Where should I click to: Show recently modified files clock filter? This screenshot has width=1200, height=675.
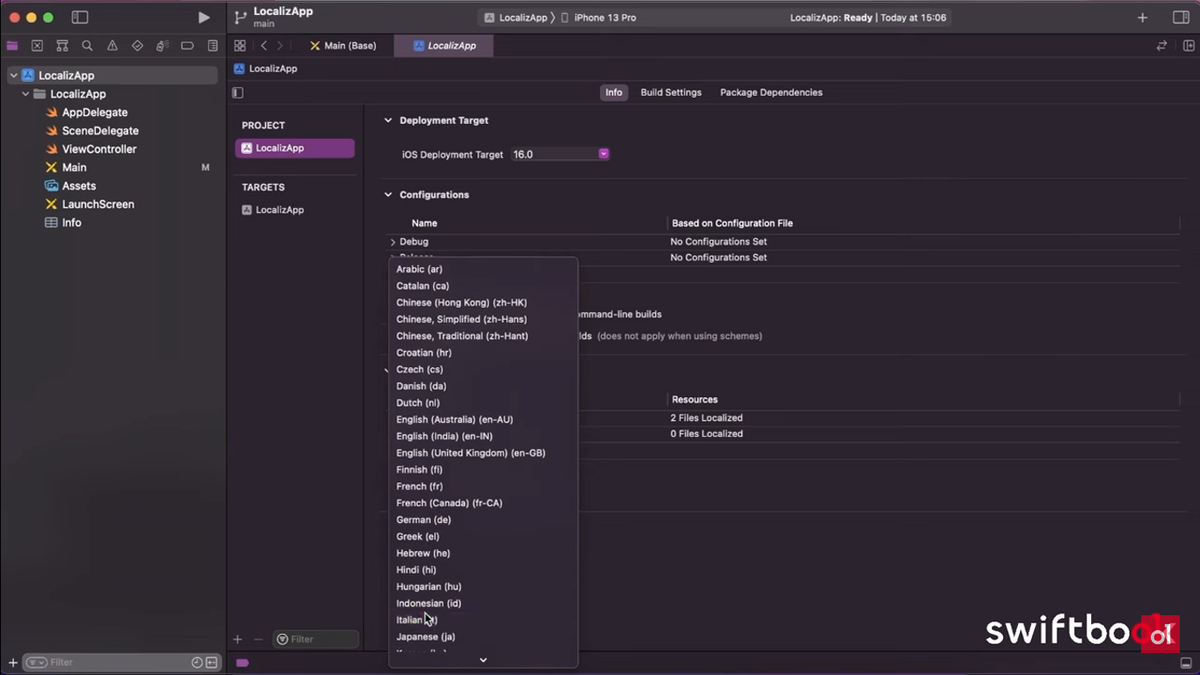click(197, 662)
